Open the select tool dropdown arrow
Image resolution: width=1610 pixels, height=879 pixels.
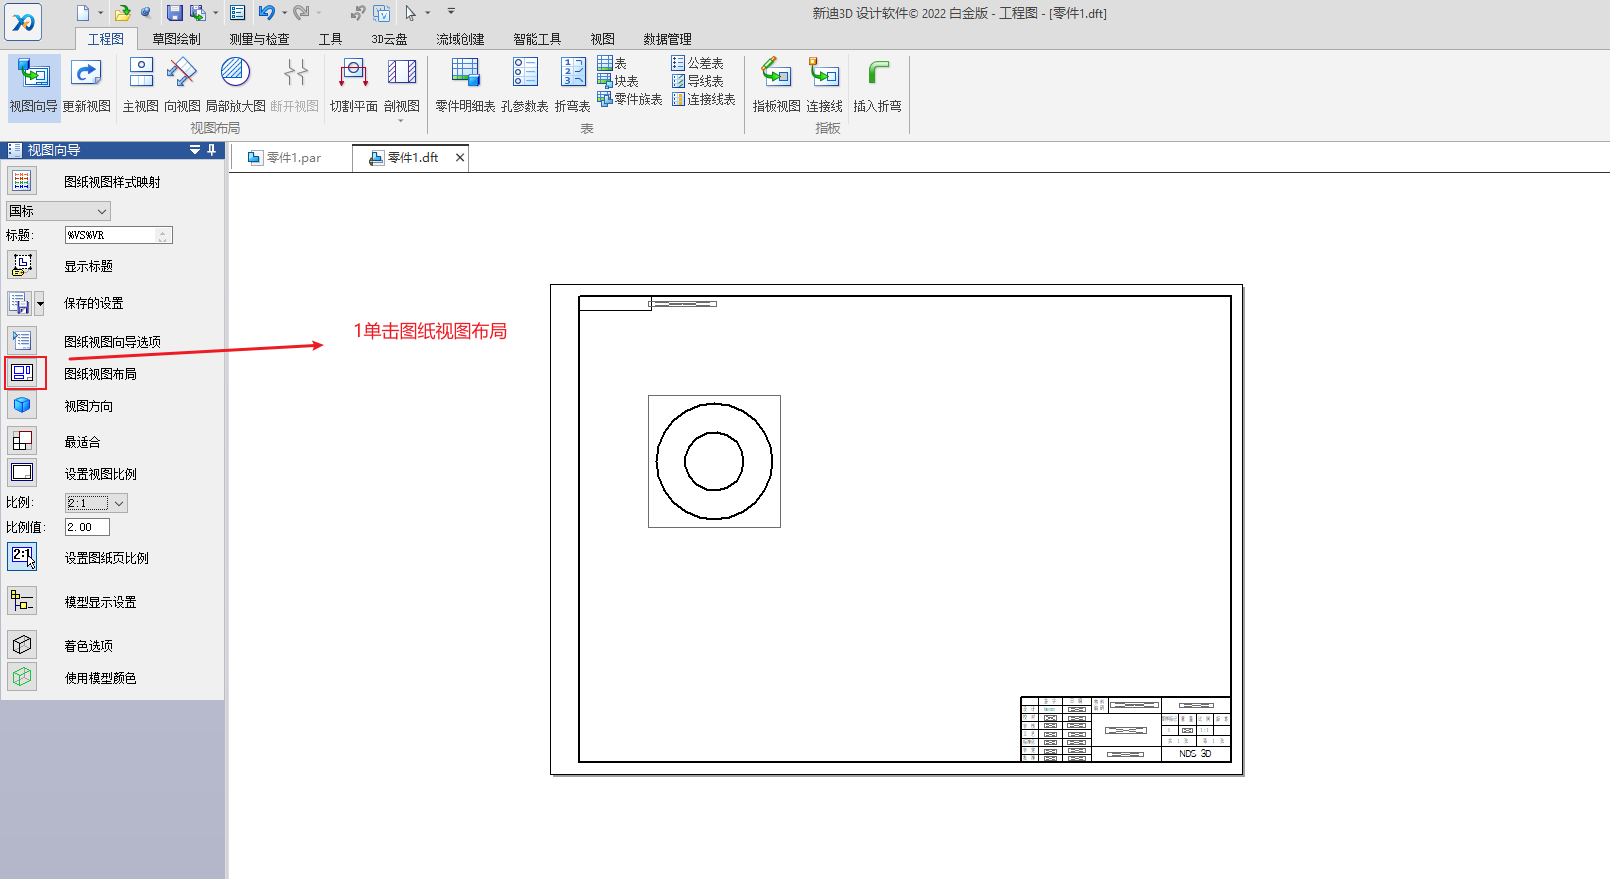click(x=428, y=13)
